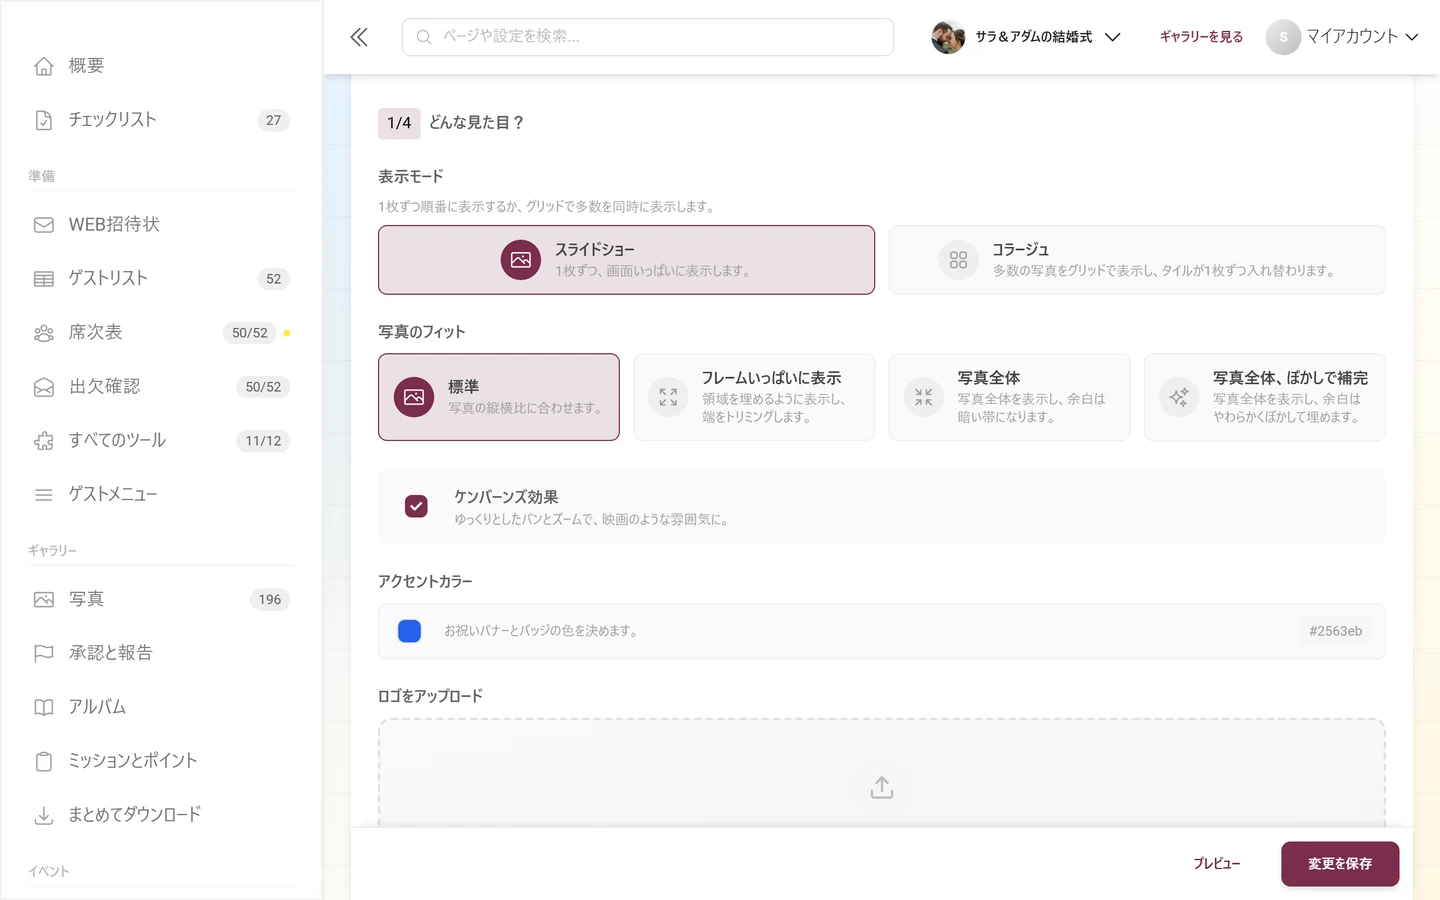
Task: Choose 標準 photo fit option
Action: tap(499, 397)
